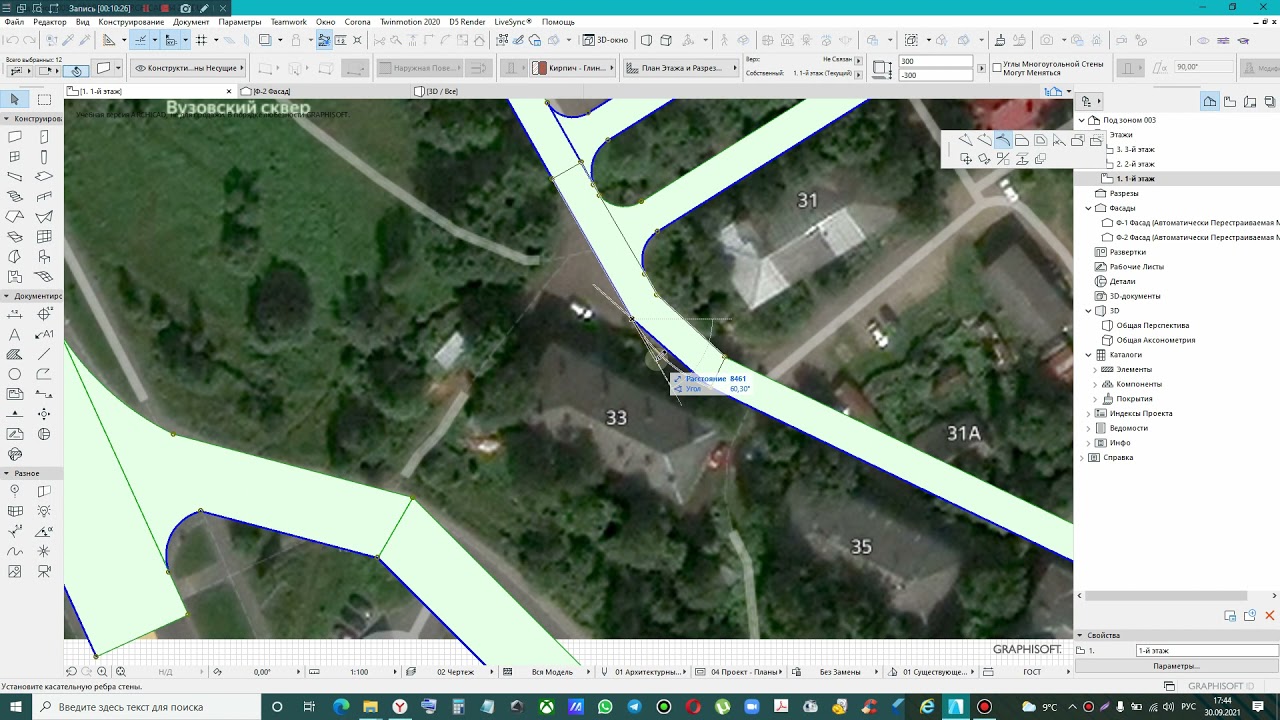Toggle guide lines button in toolbar
The width and height of the screenshot is (1280, 720).
pyautogui.click(x=141, y=40)
